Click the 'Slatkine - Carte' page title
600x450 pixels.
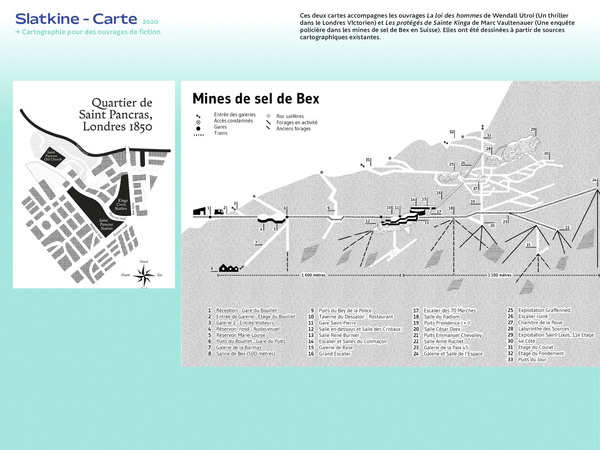pos(76,19)
